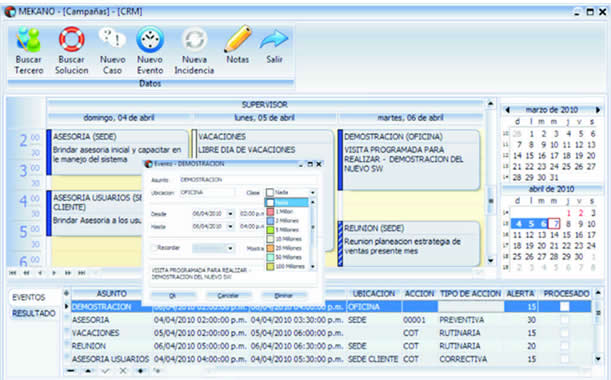Jump forward a page in scheduler navigator
Viewport: 611px width, 380px height.
coord(67,273)
